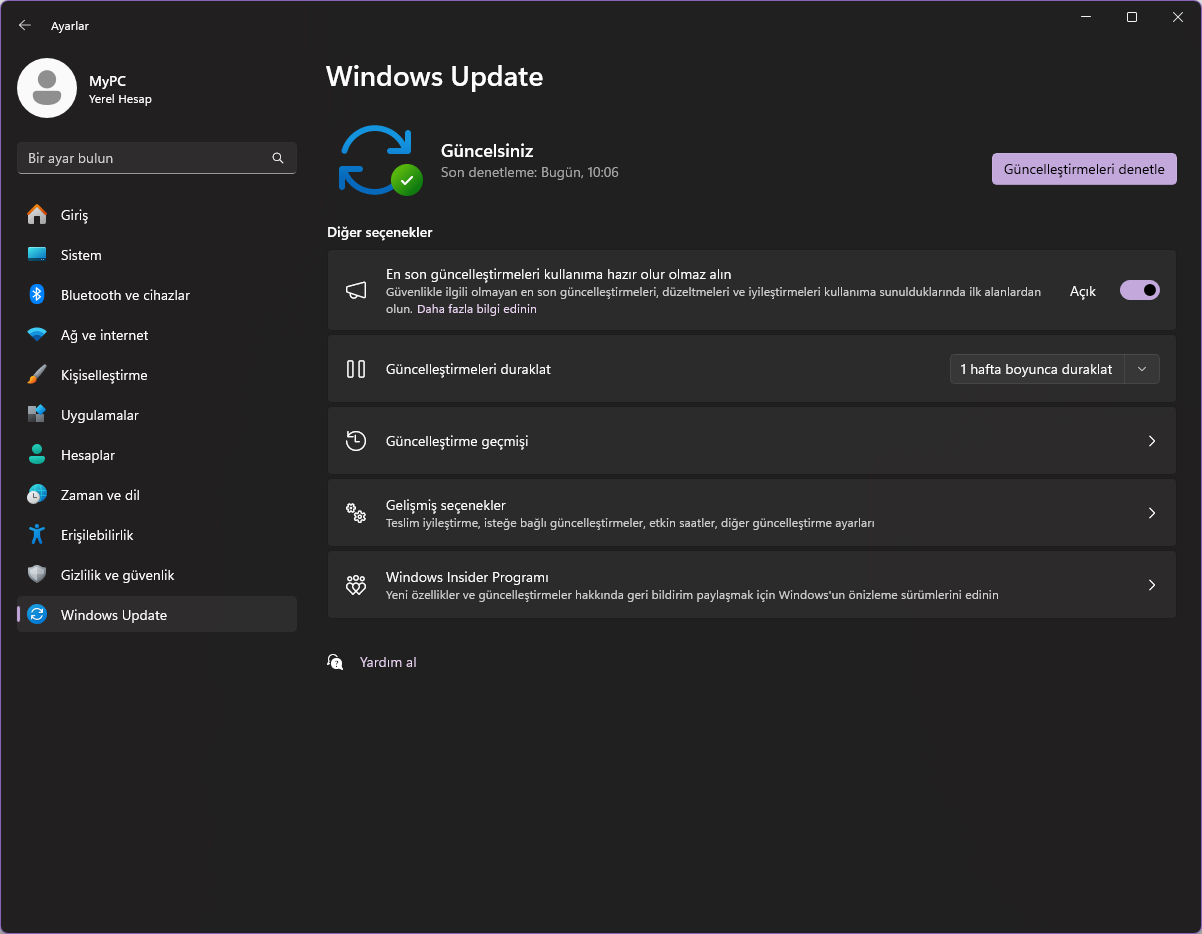Image resolution: width=1202 pixels, height=934 pixels.
Task: Select the Uygulamalar category
Action: [157, 415]
